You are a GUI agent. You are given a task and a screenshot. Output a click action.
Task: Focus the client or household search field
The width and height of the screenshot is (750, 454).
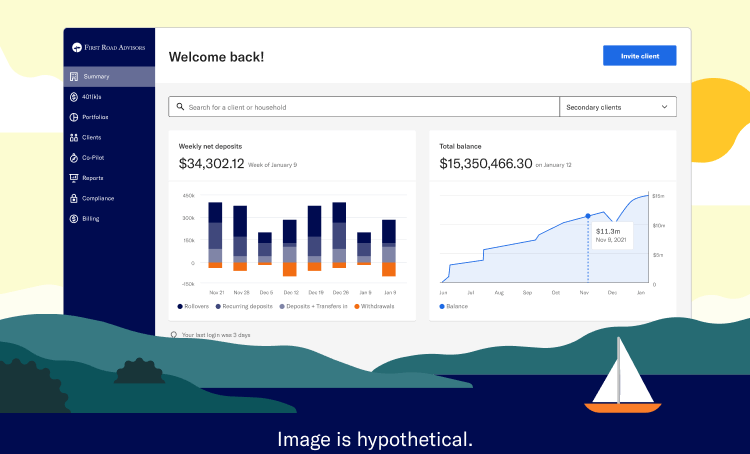point(364,107)
